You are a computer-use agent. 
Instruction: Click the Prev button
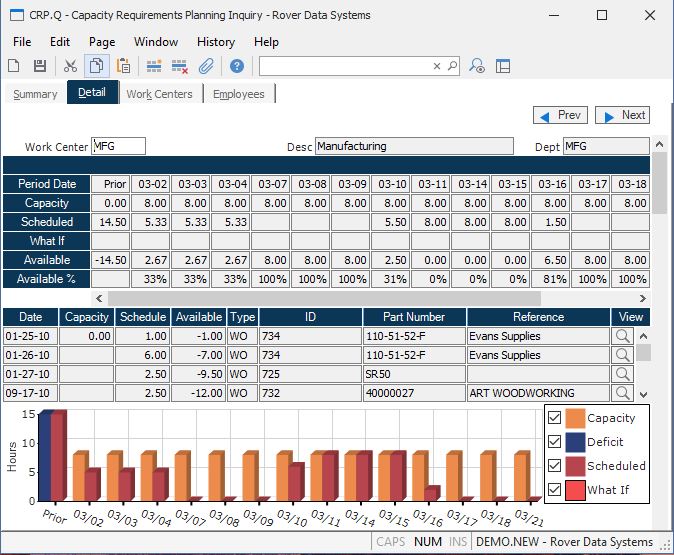(560, 115)
